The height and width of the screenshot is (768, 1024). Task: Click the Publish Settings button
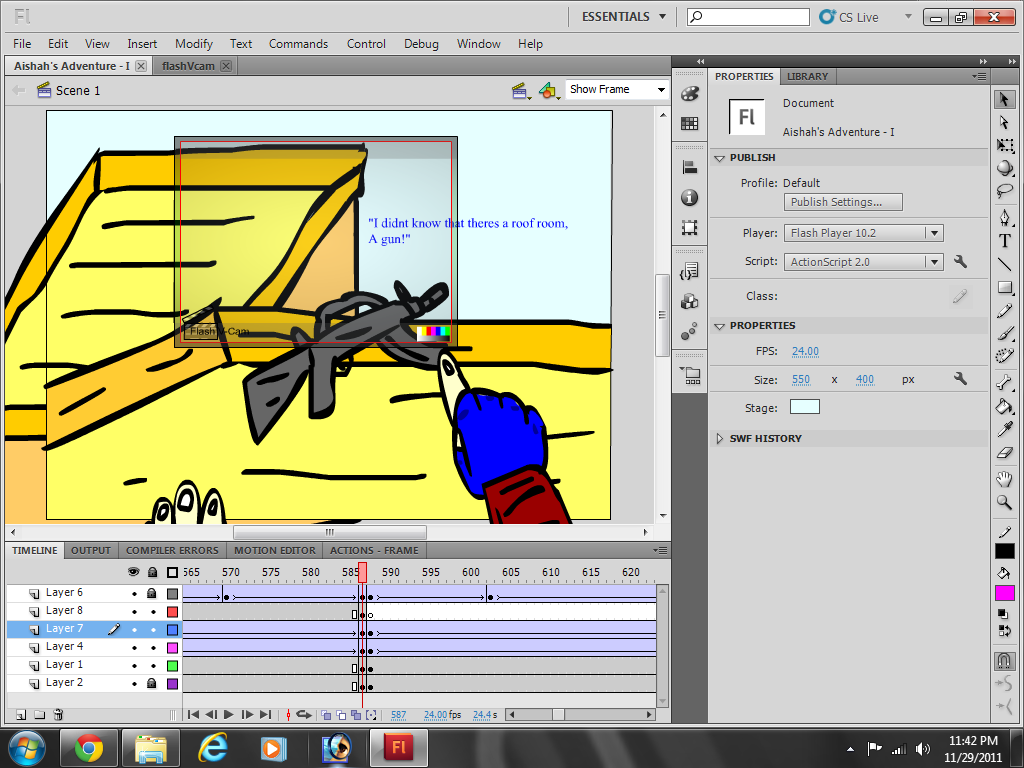pos(843,202)
